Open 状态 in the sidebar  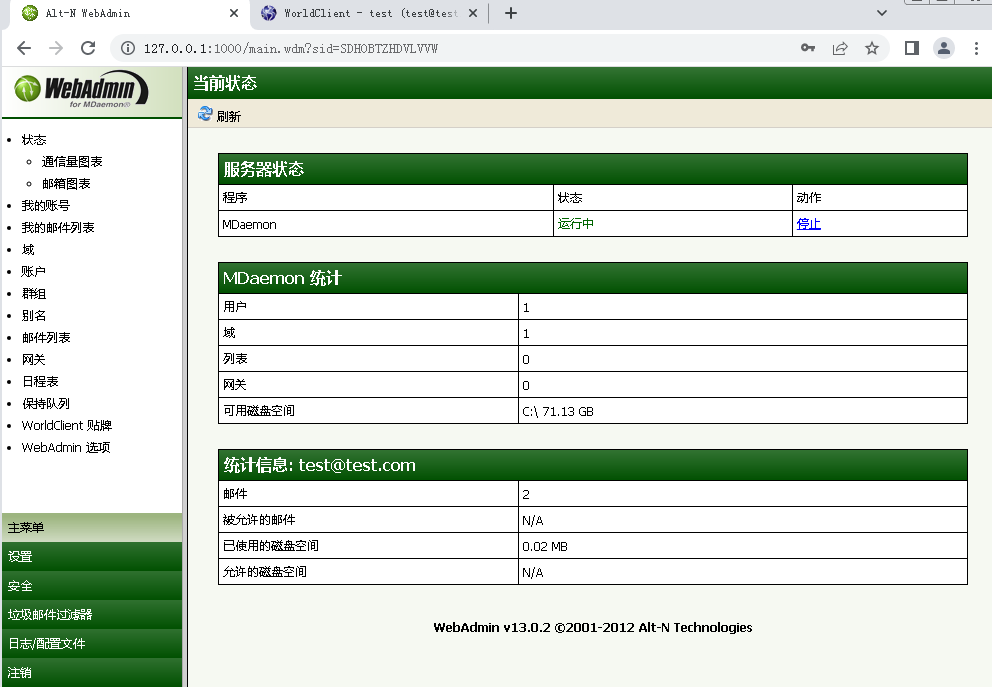(34, 140)
